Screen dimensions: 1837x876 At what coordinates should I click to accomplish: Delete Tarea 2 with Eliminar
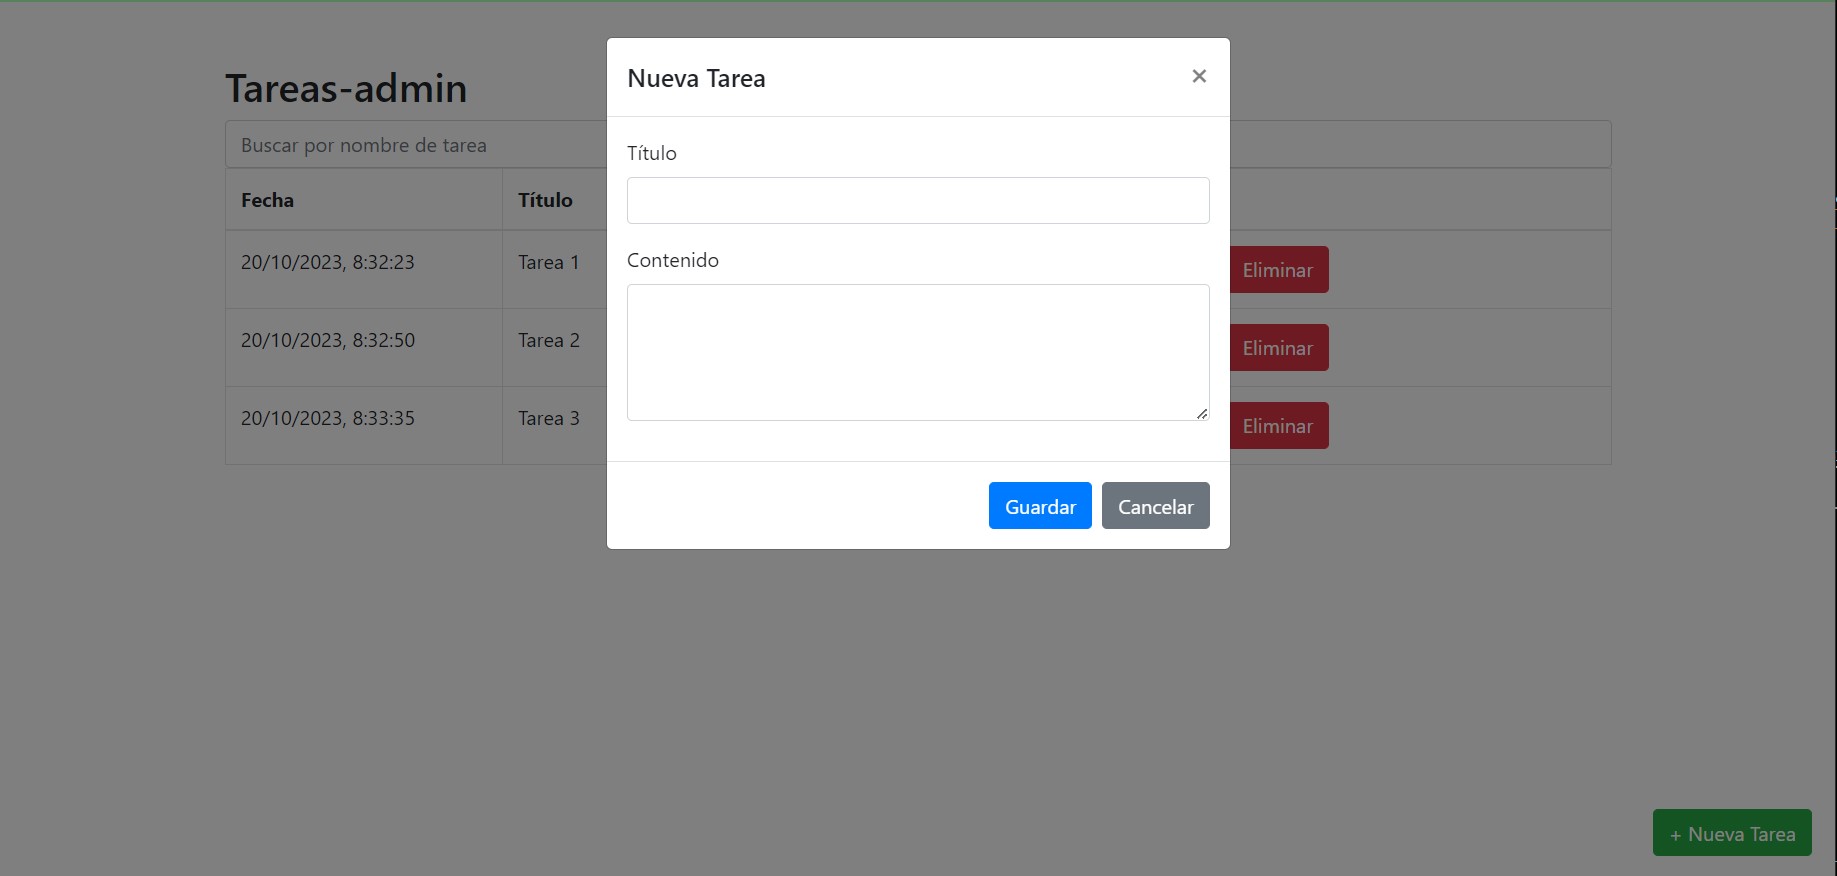(1277, 348)
